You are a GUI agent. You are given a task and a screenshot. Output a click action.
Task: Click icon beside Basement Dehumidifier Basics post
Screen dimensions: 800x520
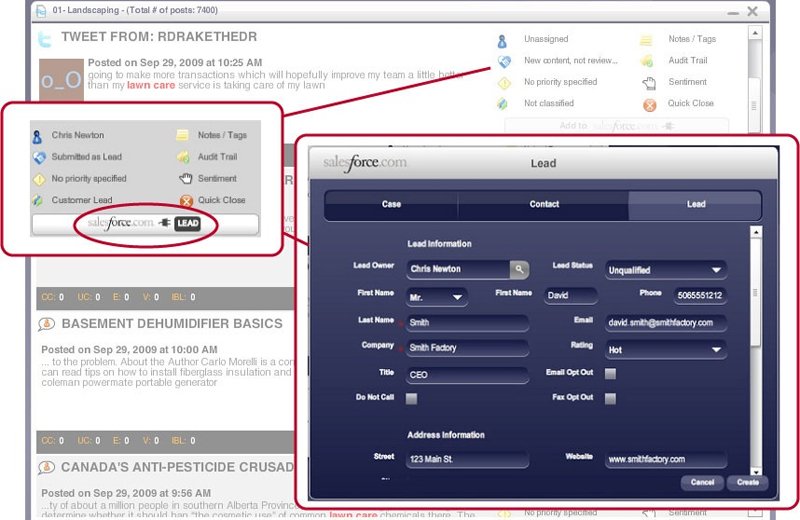47,324
